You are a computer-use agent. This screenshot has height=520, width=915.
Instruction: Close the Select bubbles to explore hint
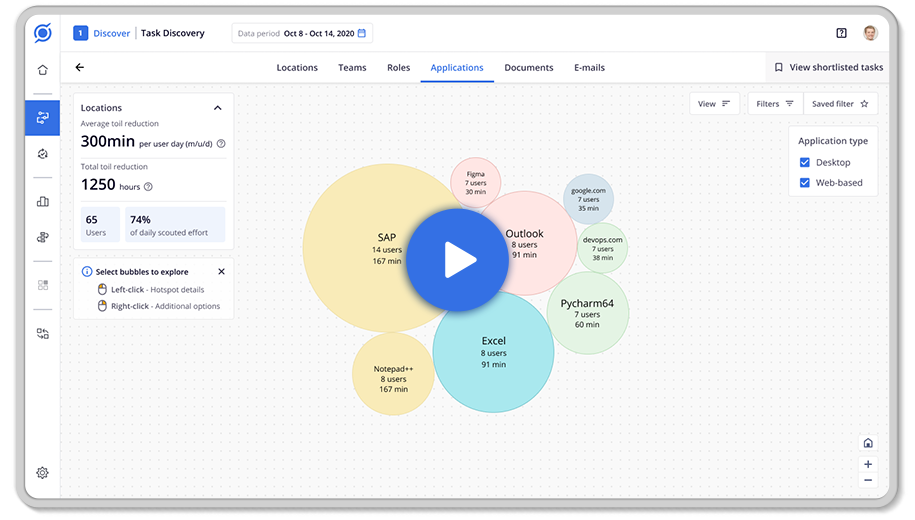coord(221,271)
